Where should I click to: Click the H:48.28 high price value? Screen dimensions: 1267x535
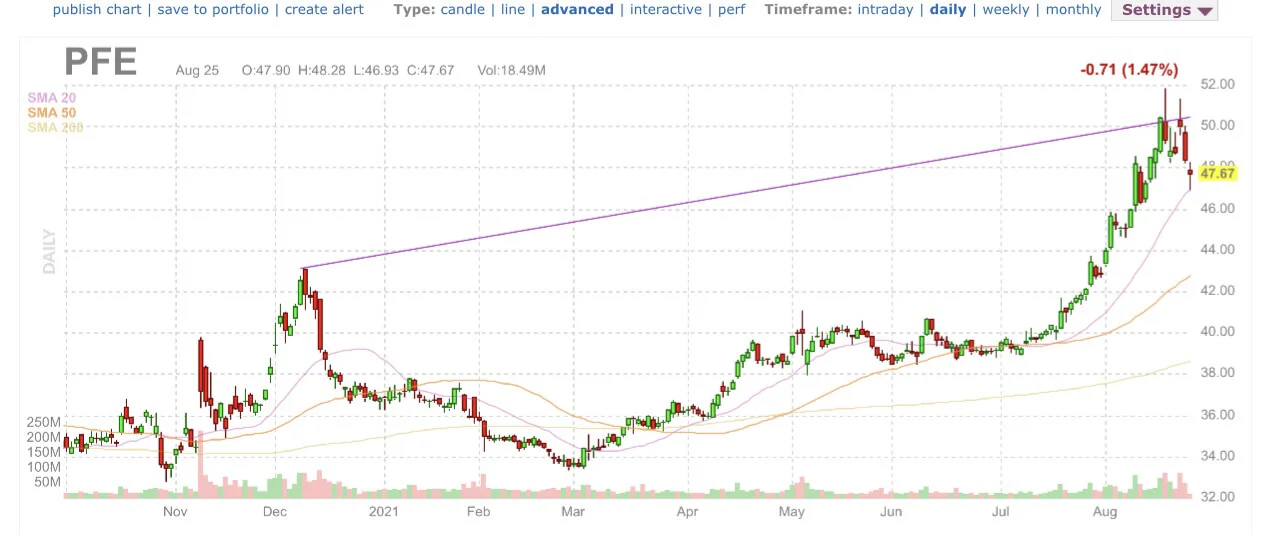(x=321, y=70)
